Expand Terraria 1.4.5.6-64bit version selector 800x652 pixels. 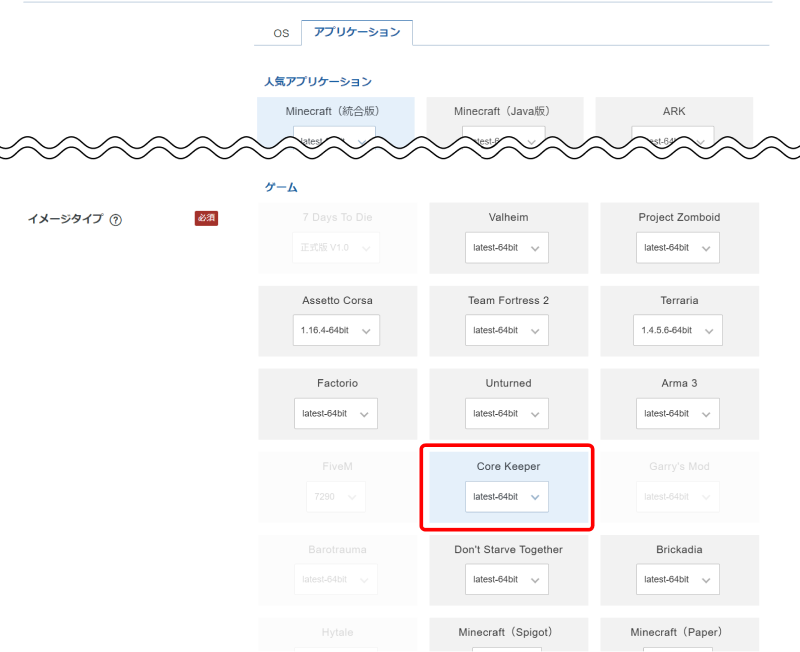pos(678,331)
